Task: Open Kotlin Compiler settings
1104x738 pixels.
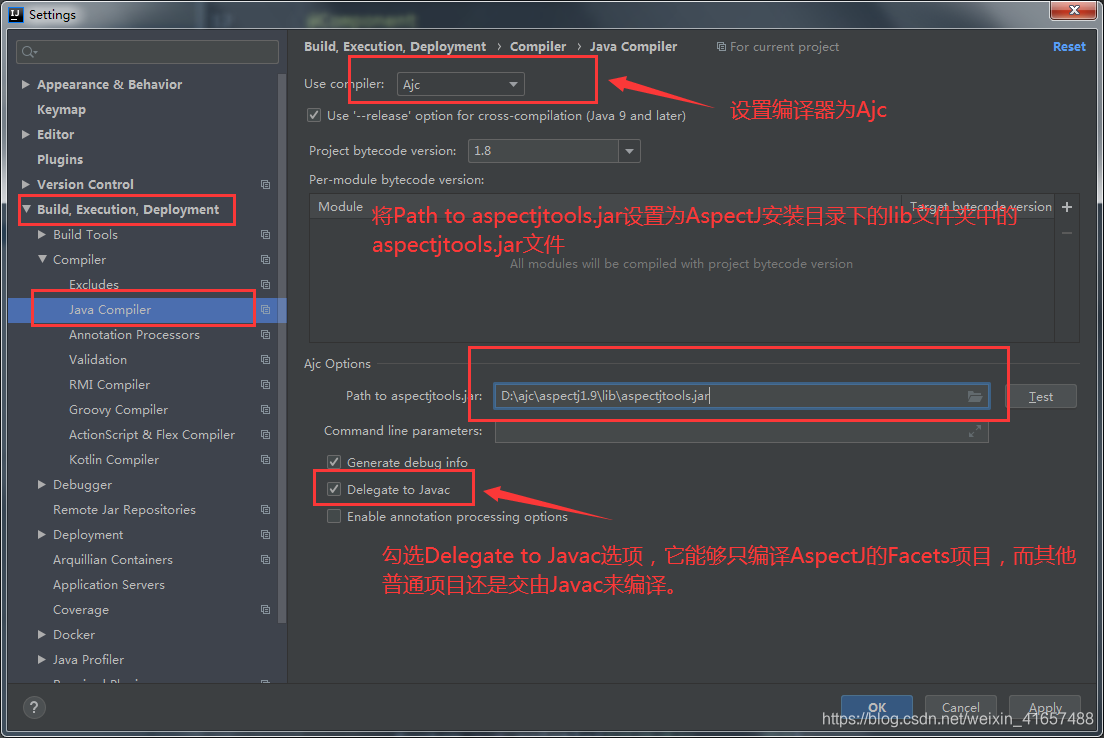Action: [113, 460]
